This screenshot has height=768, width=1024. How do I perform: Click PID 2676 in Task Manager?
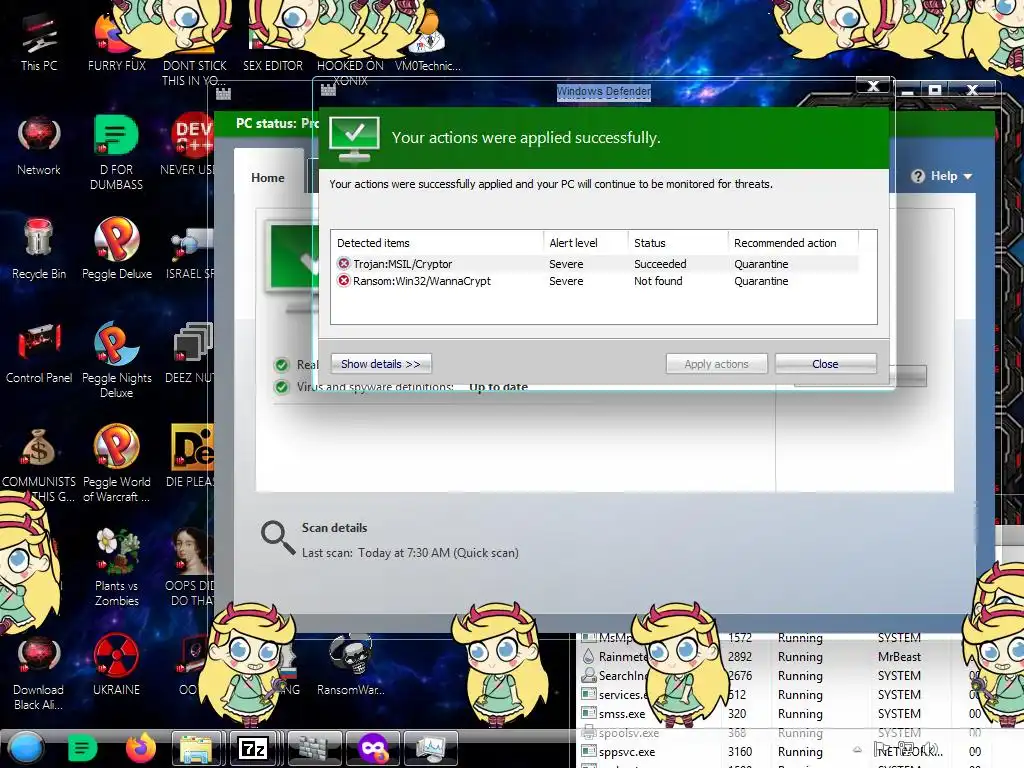click(x=740, y=676)
